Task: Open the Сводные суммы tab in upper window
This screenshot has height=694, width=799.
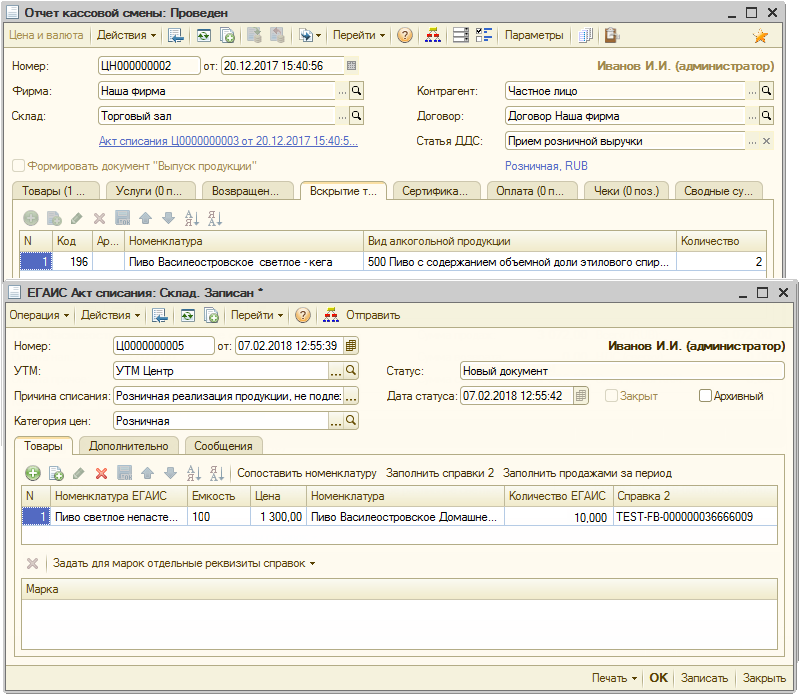Action: [x=718, y=191]
